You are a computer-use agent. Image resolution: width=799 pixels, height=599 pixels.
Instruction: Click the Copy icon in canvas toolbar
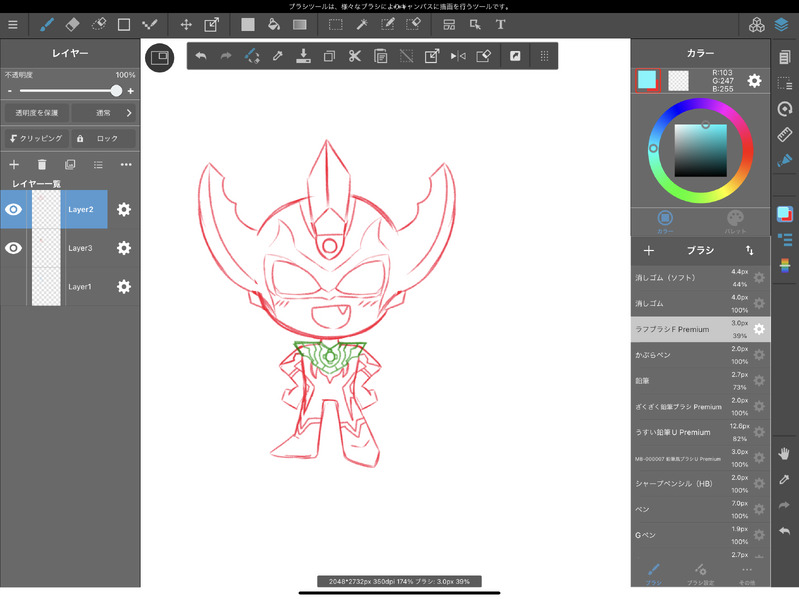[329, 56]
